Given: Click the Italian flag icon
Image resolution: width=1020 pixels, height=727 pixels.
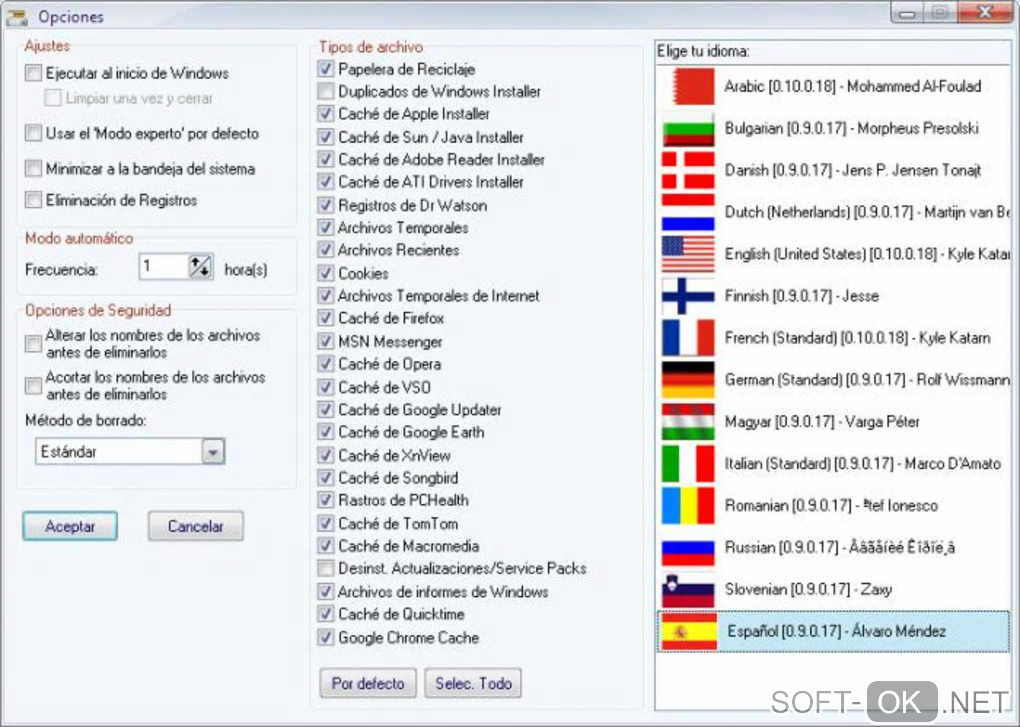Looking at the screenshot, I should pos(688,464).
